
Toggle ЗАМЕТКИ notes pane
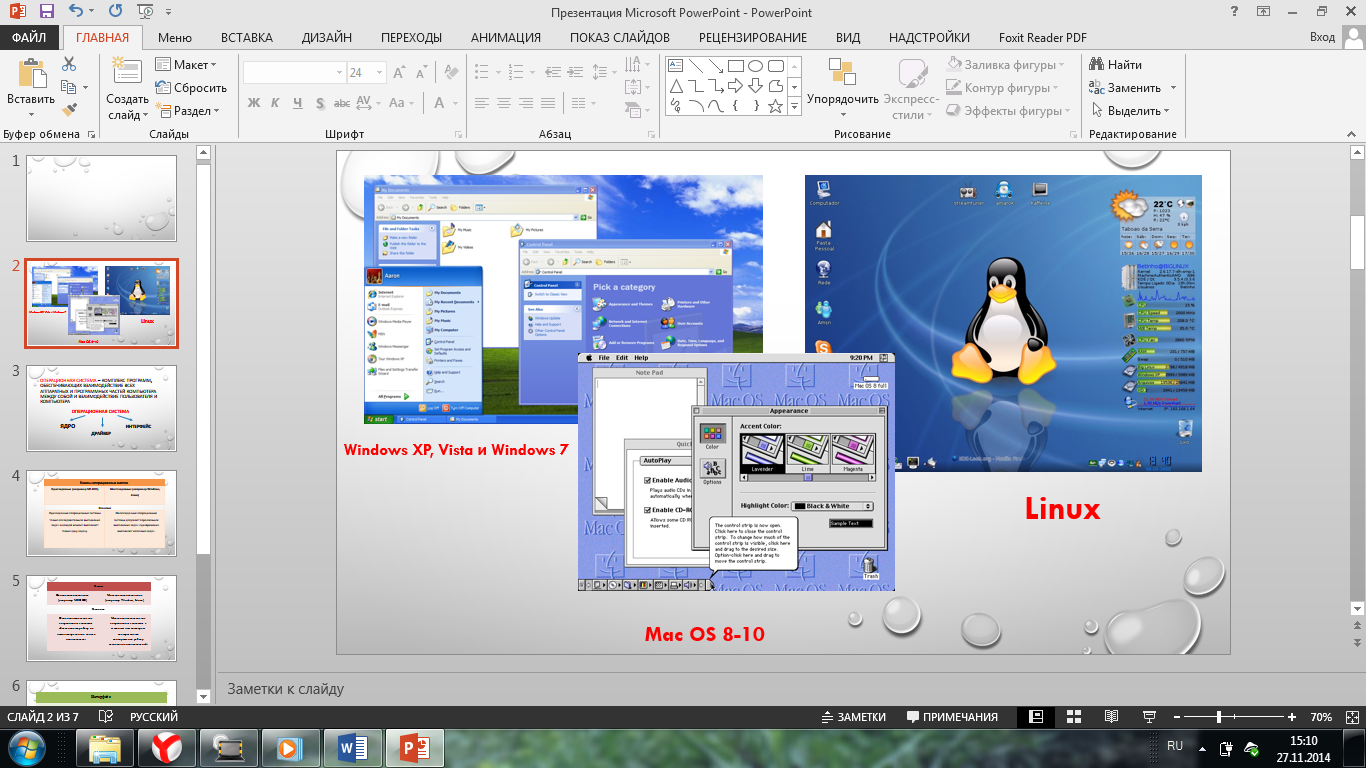(853, 717)
